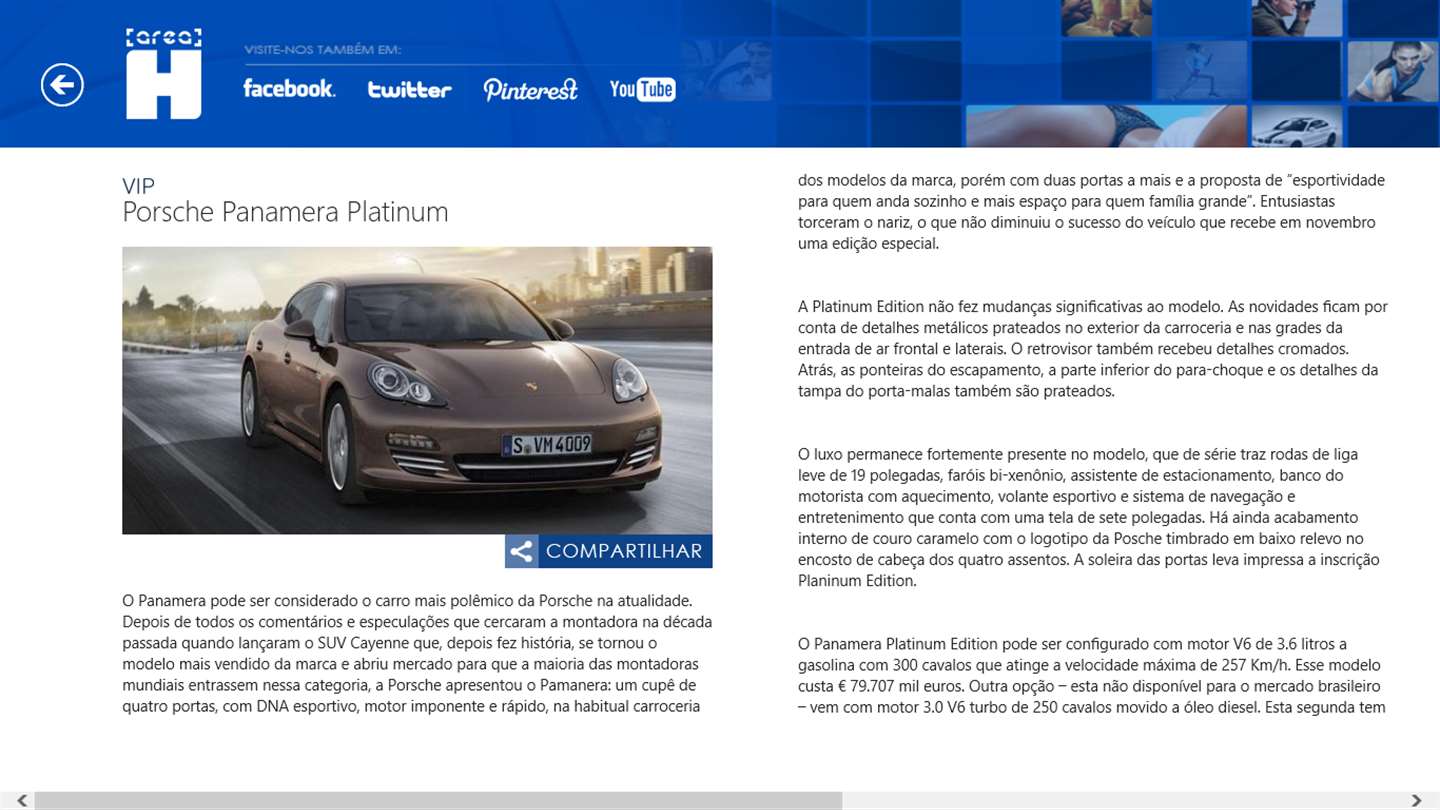The image size is (1440, 810).
Task: Open the YouTube channel link
Action: click(643, 89)
